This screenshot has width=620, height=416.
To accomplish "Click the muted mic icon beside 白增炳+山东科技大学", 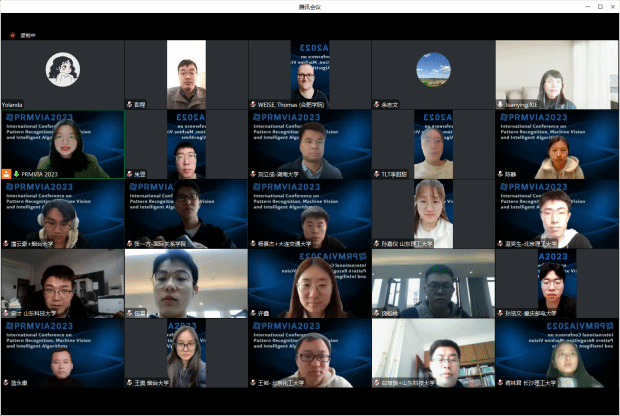I will click(x=377, y=382).
